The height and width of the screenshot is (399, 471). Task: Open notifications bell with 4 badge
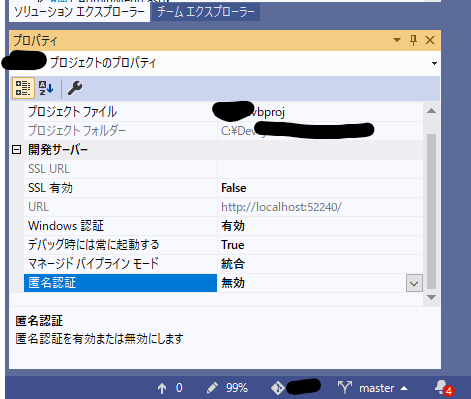pos(444,388)
